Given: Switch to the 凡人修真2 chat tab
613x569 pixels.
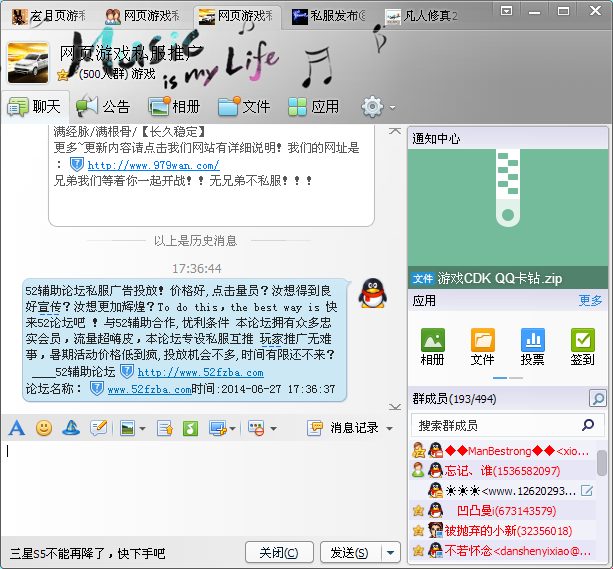Looking at the screenshot, I should tap(421, 16).
